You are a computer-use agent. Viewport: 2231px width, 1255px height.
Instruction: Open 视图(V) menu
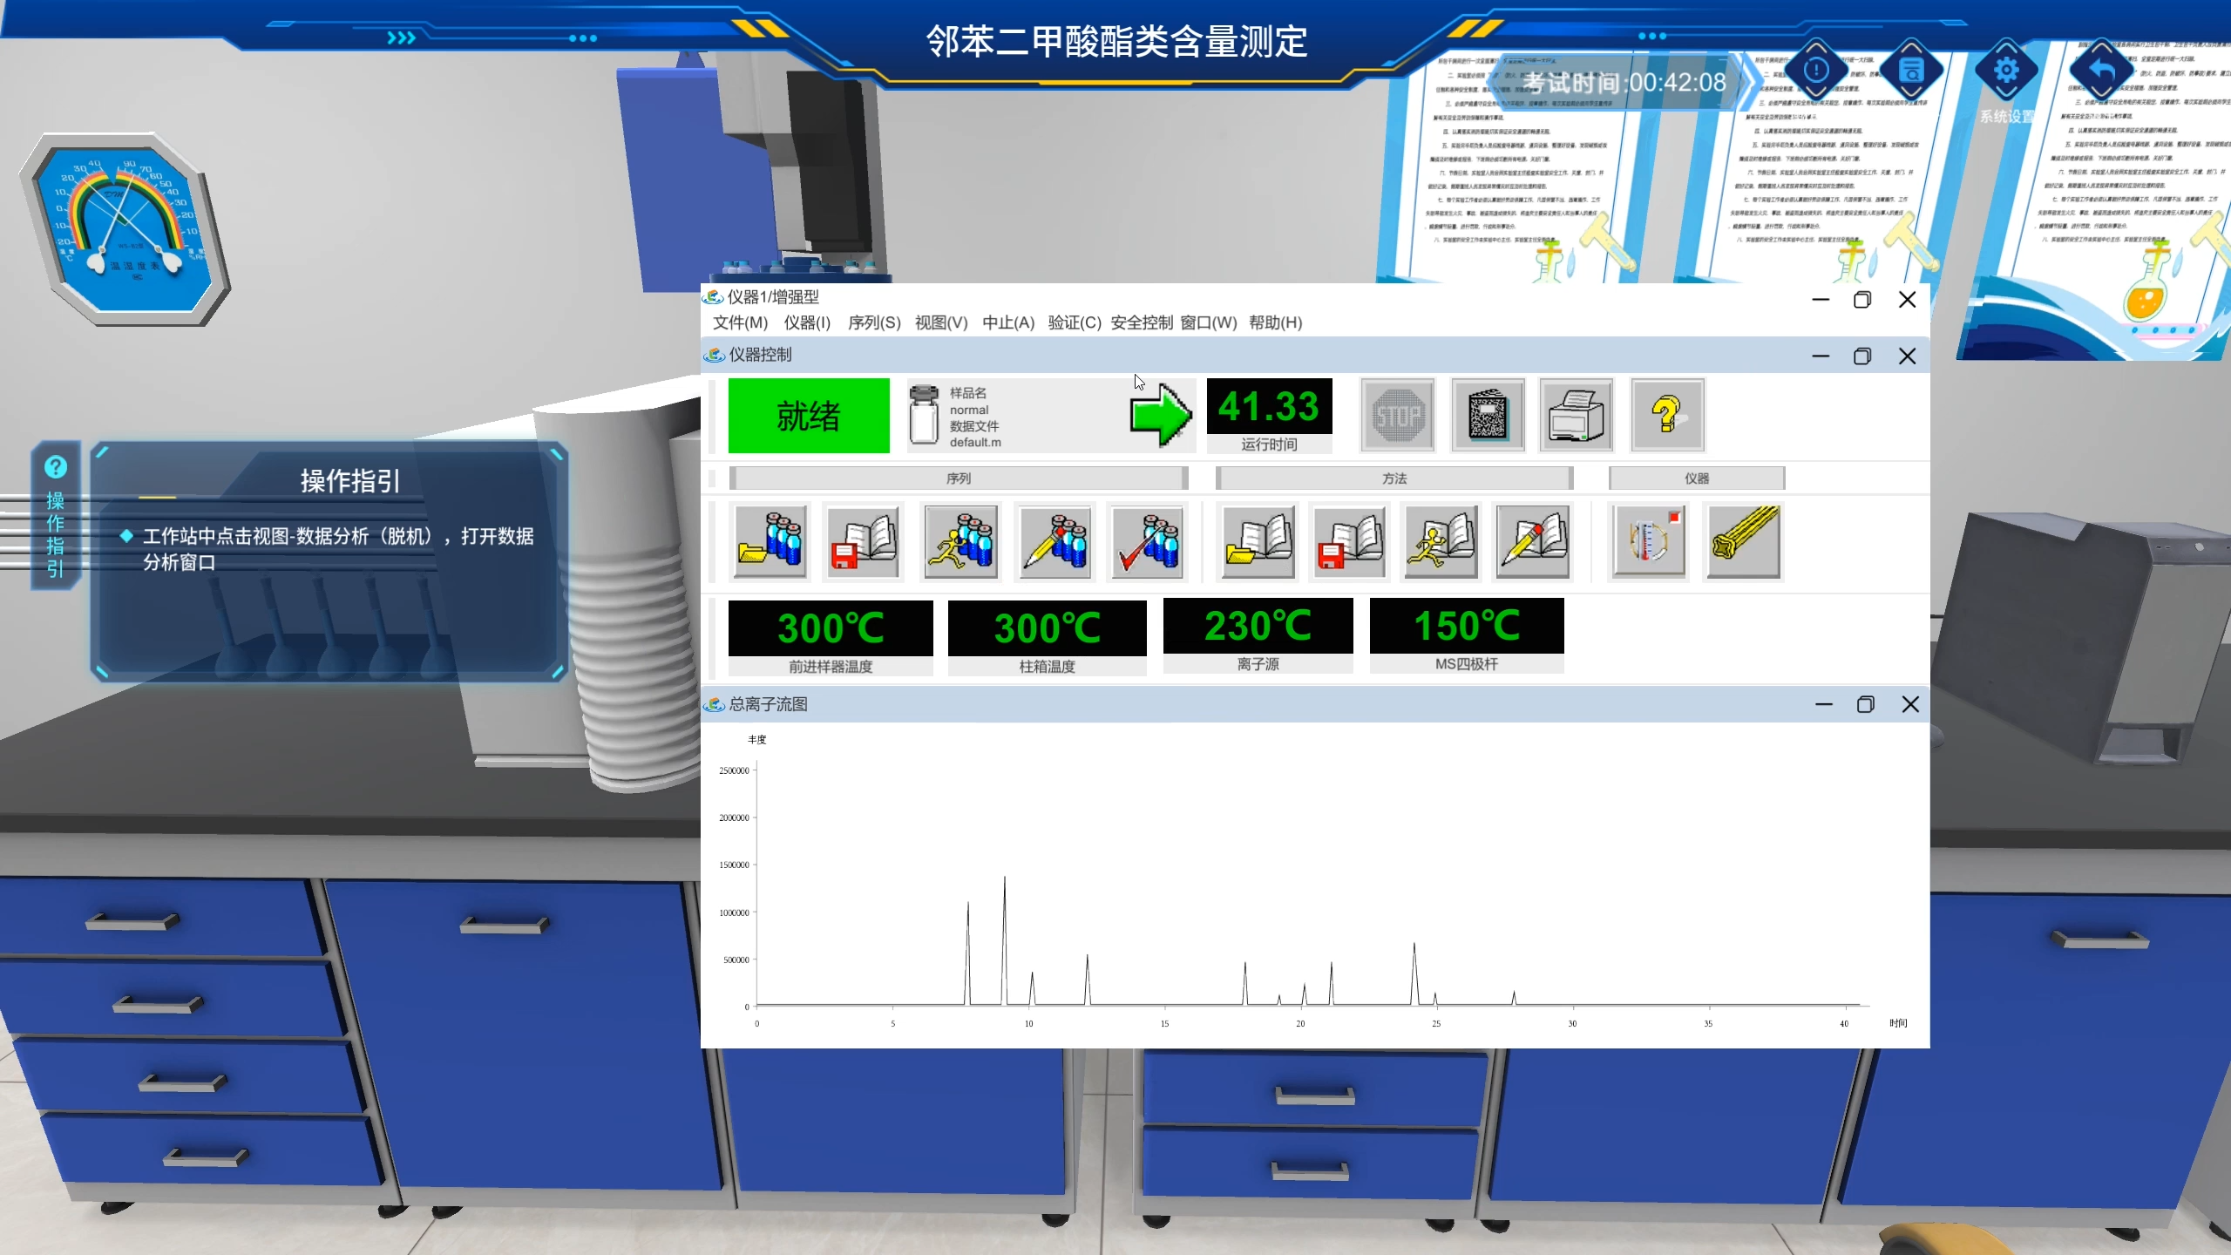pyautogui.click(x=940, y=322)
